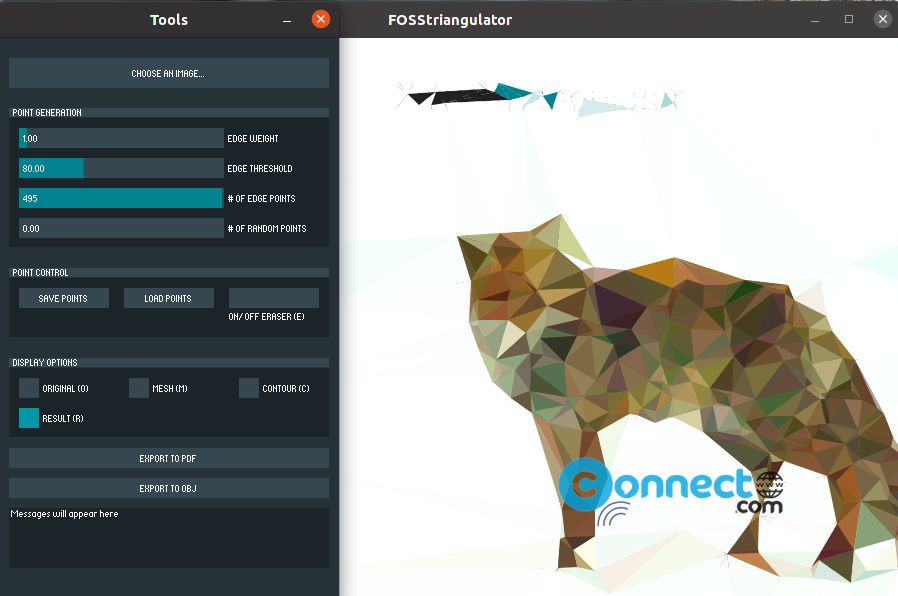
Task: Export the triangulation to PDF
Action: tap(168, 458)
